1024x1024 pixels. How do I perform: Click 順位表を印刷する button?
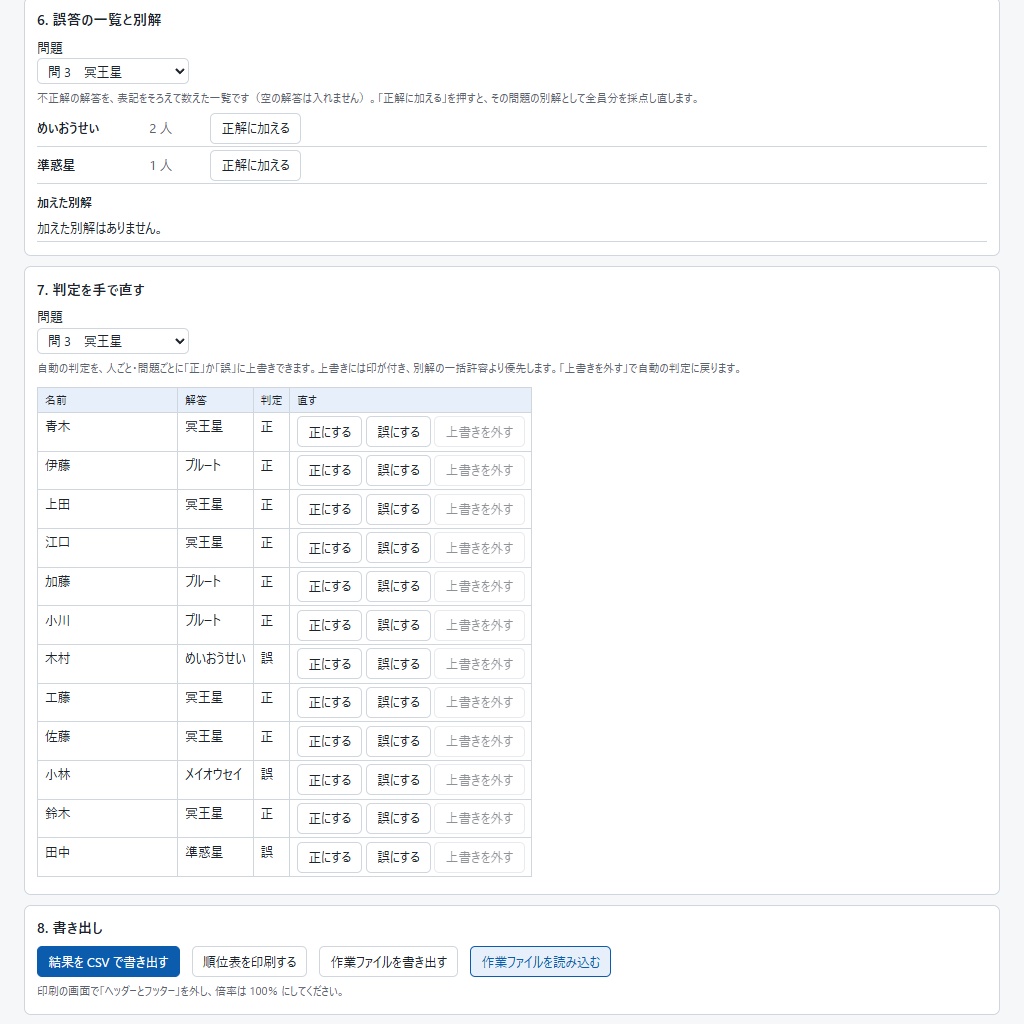249,961
